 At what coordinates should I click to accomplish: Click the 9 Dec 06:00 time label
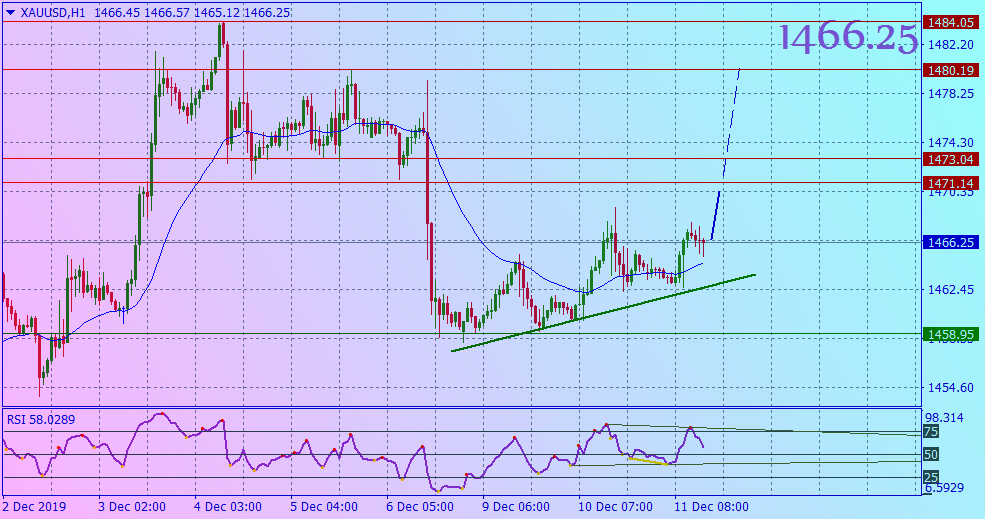516,506
